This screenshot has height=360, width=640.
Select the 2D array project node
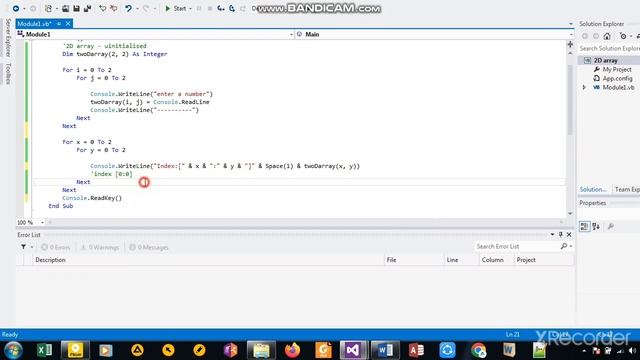[605, 60]
